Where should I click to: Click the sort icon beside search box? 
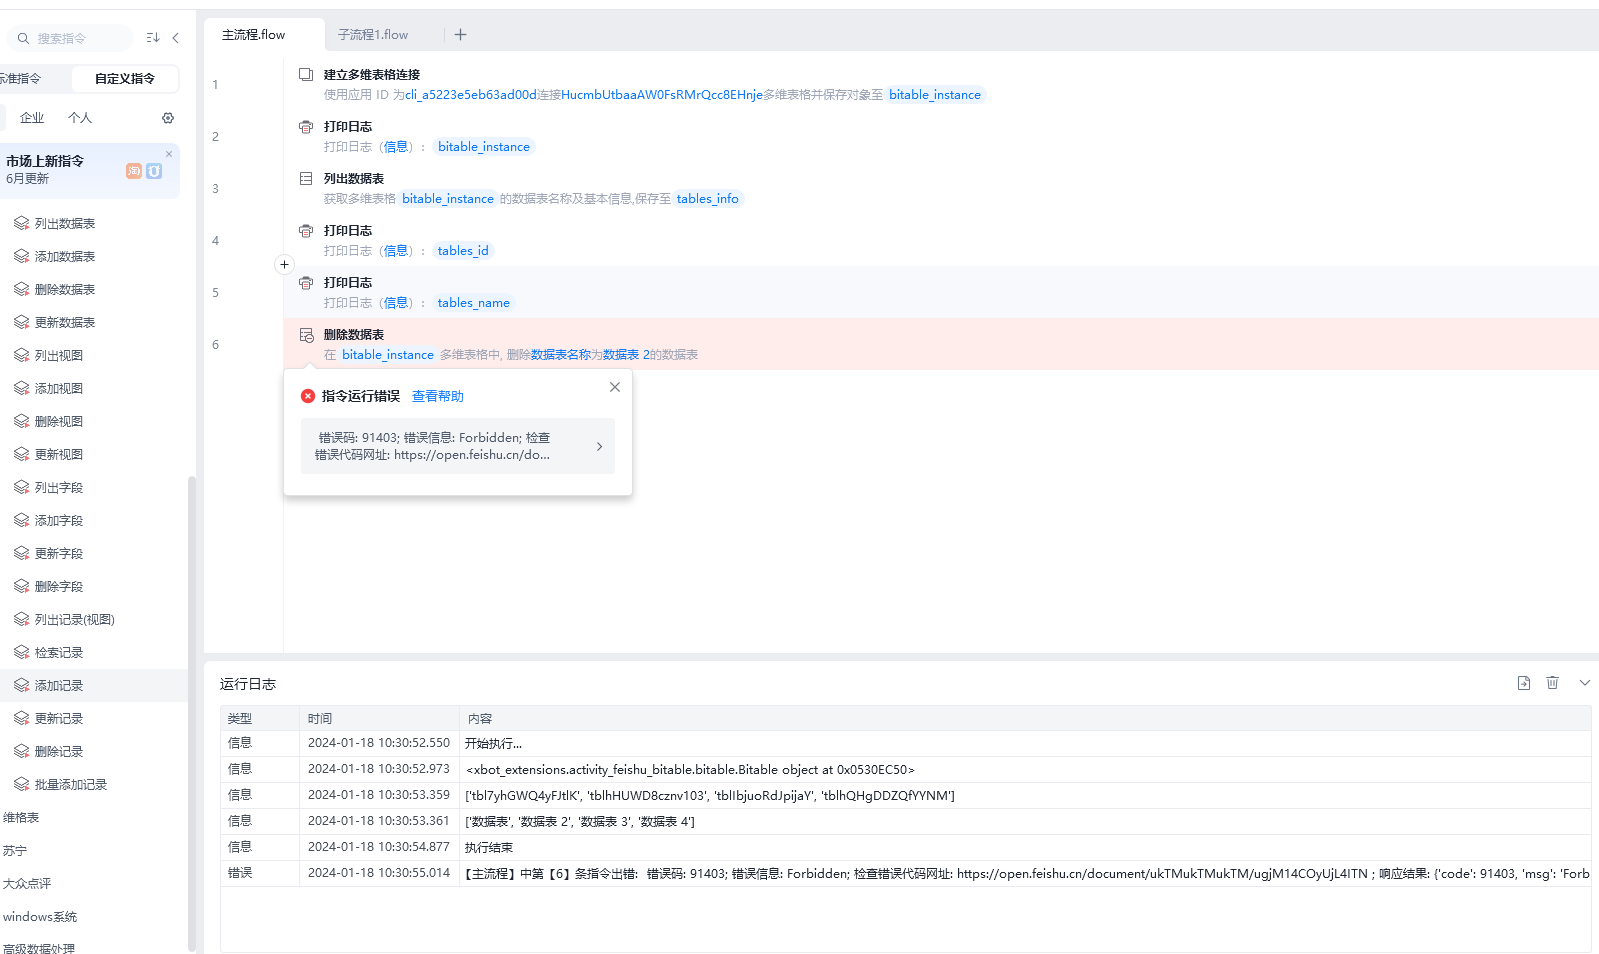(153, 38)
